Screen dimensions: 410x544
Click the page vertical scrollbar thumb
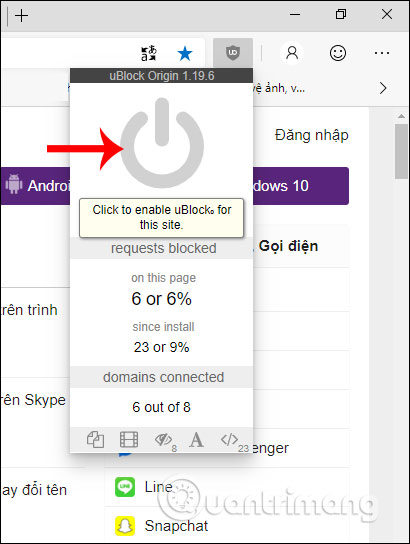tap(401, 151)
